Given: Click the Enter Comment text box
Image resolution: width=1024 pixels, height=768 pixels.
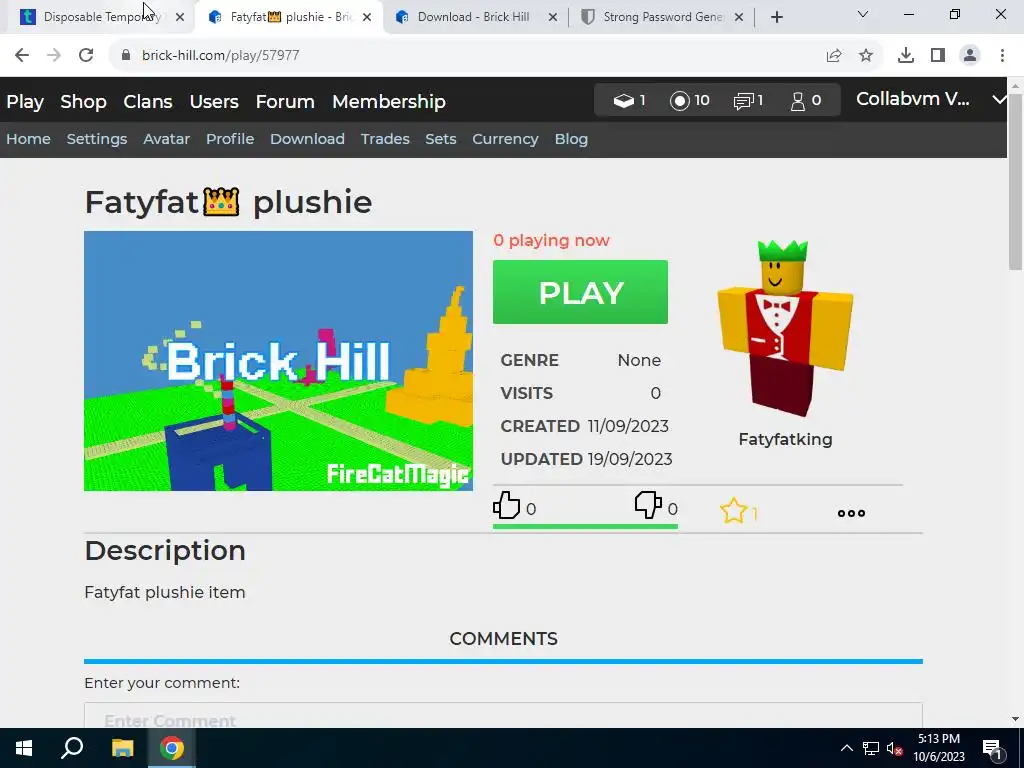Looking at the screenshot, I should click(x=503, y=716).
